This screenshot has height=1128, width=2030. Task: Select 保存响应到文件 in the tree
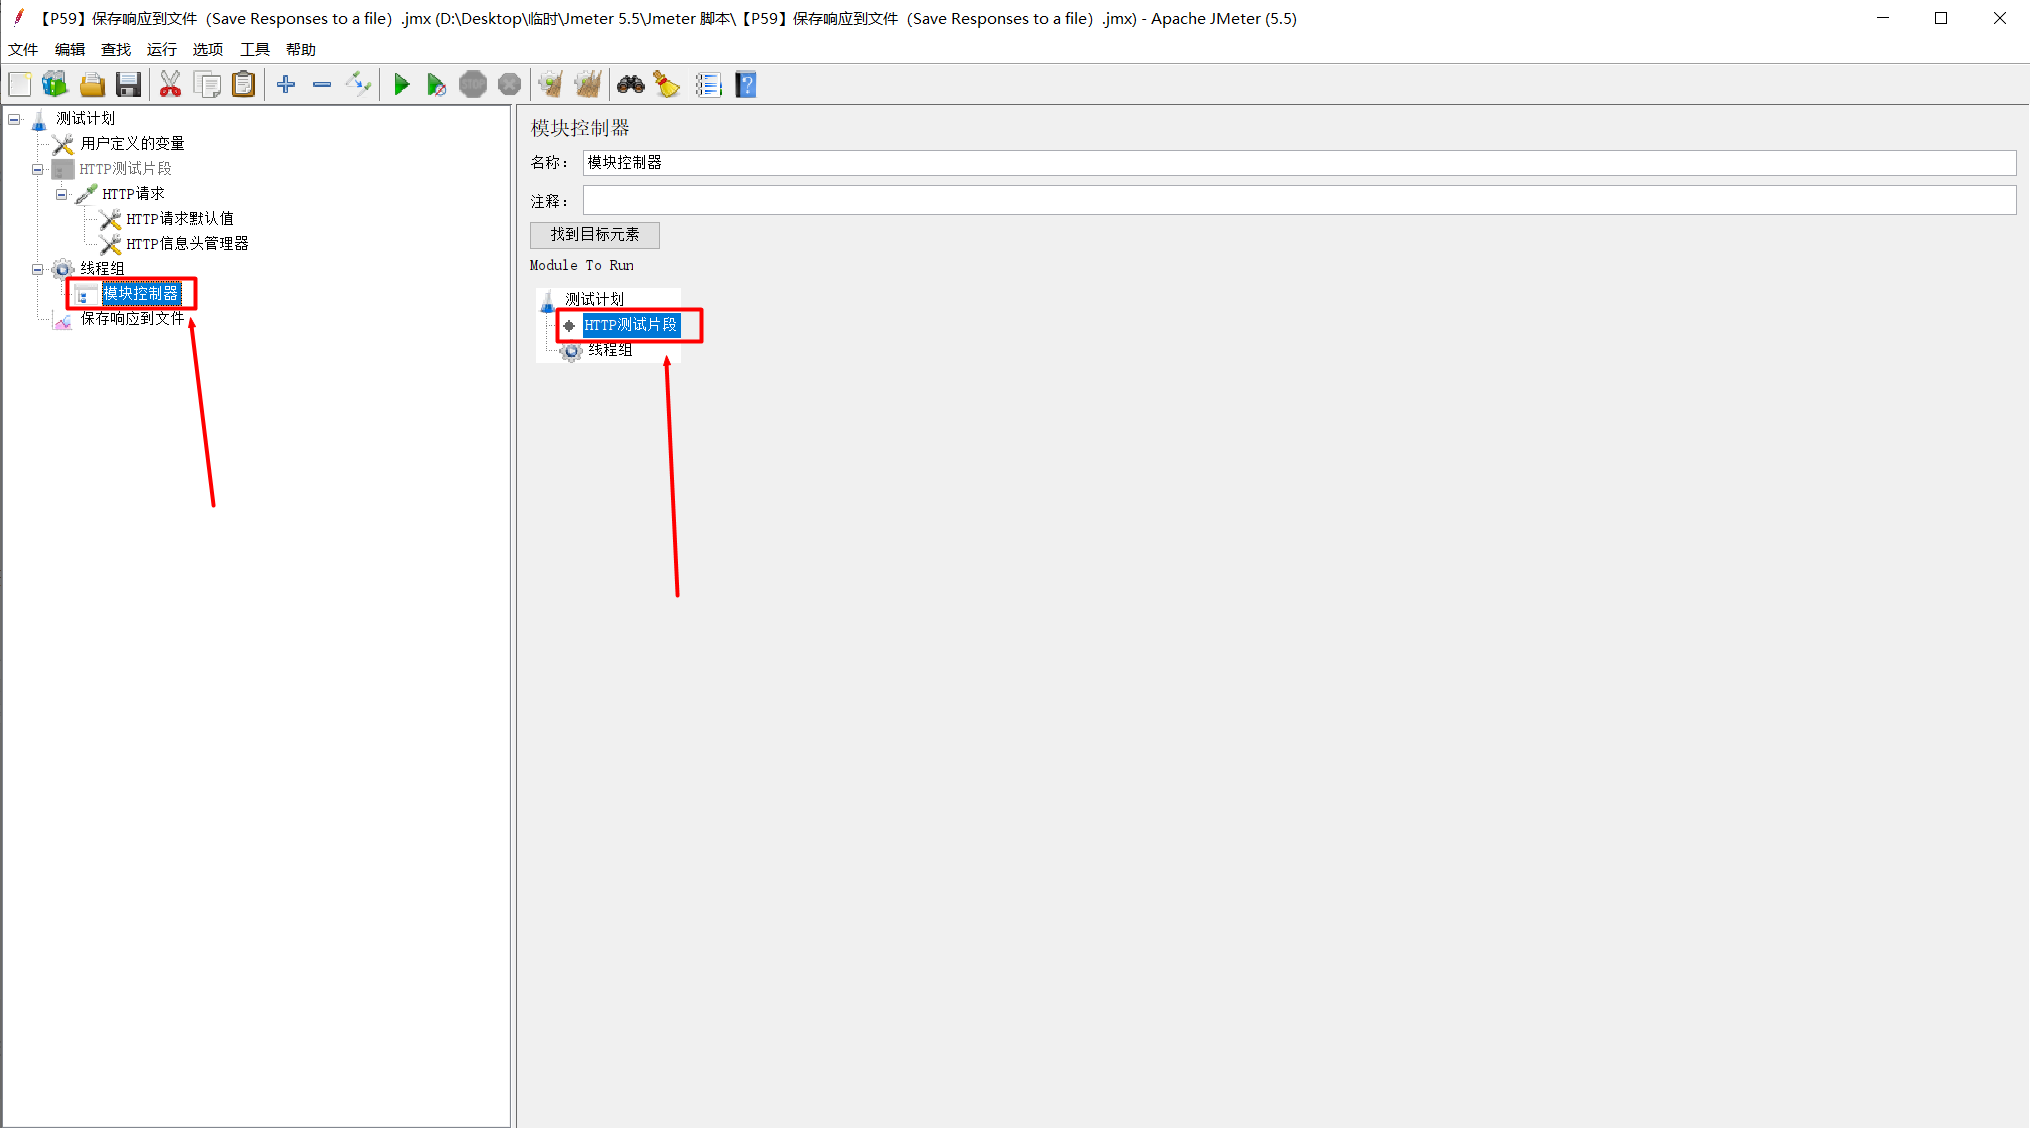132,319
